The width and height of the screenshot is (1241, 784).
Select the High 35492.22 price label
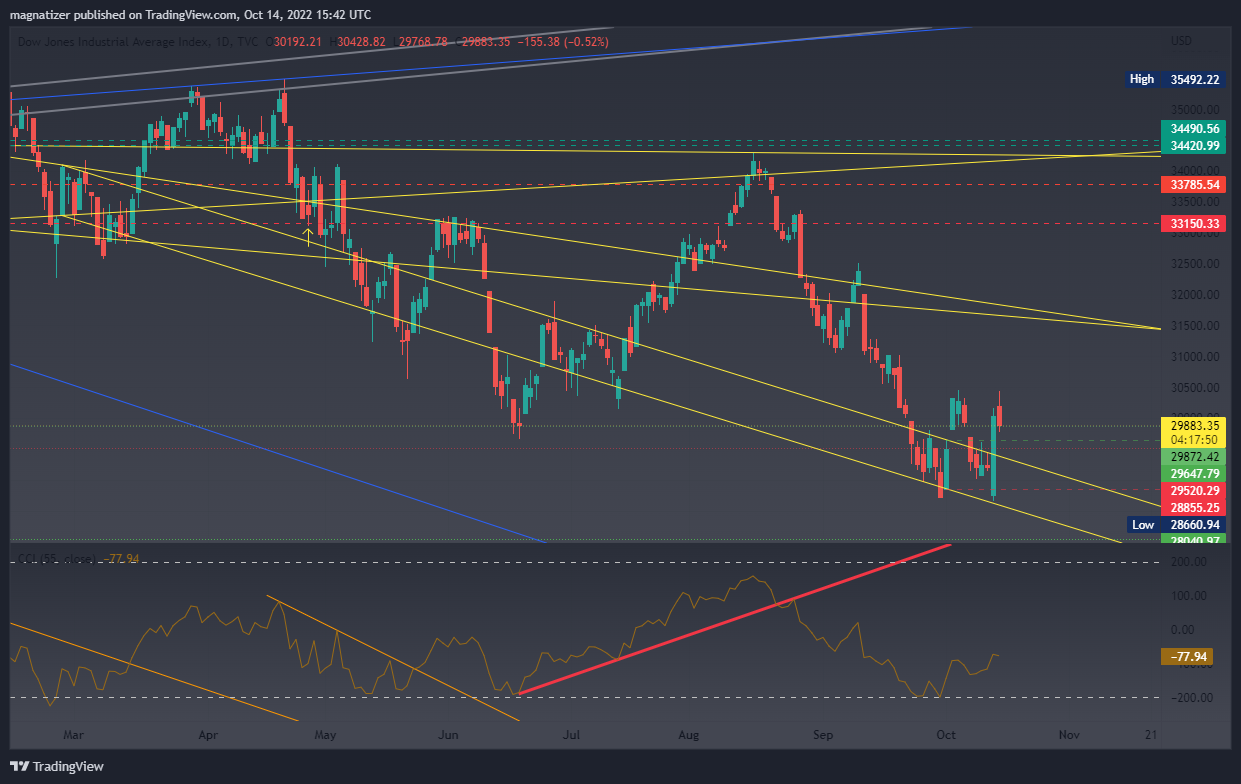[x=1174, y=79]
